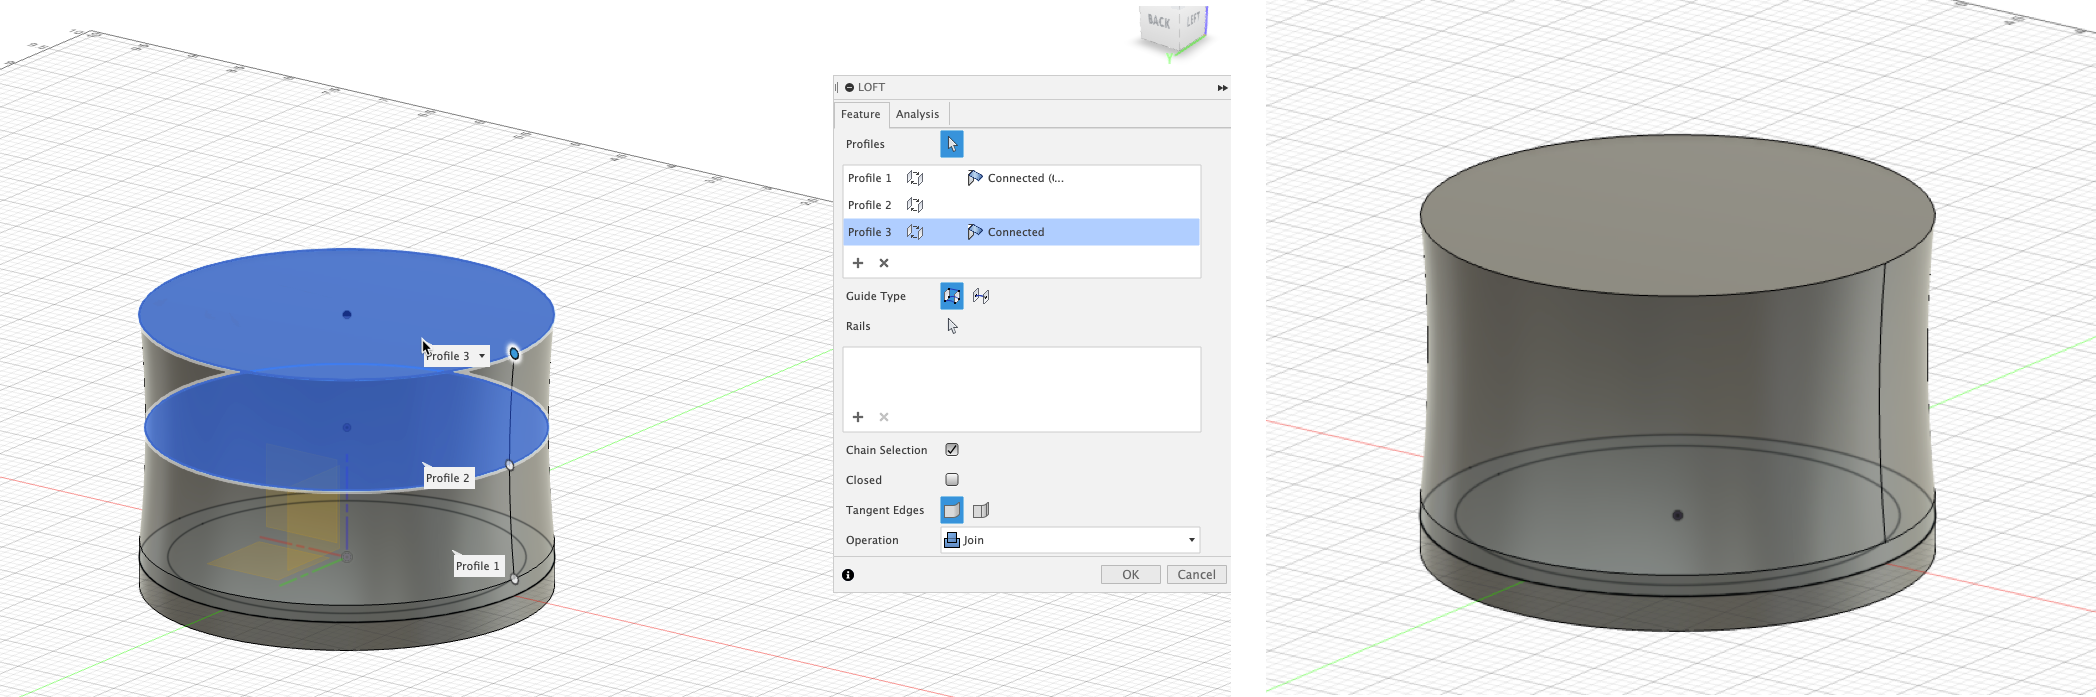Cancel the loft operation
Screen dimensions: 2096x697
point(1196,575)
